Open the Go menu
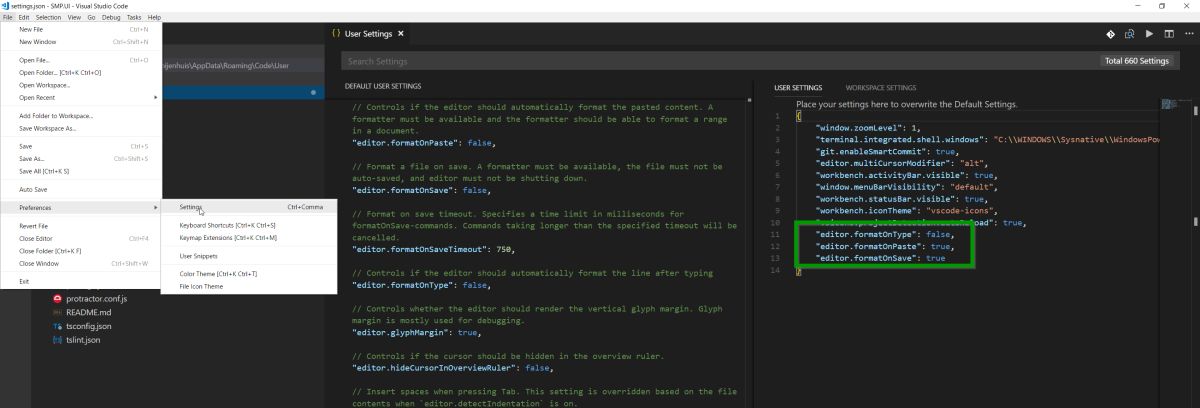Image resolution: width=1200 pixels, height=408 pixels. click(x=90, y=18)
